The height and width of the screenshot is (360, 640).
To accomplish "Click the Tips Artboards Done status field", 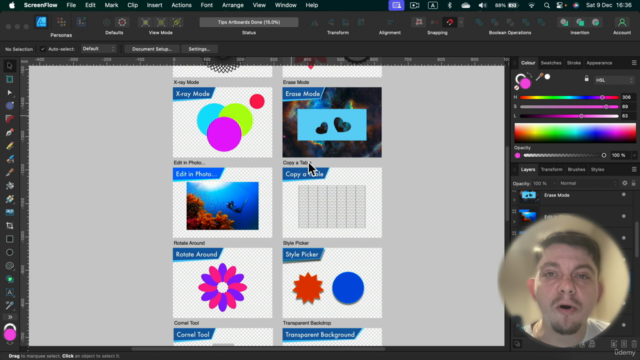I will click(x=249, y=22).
